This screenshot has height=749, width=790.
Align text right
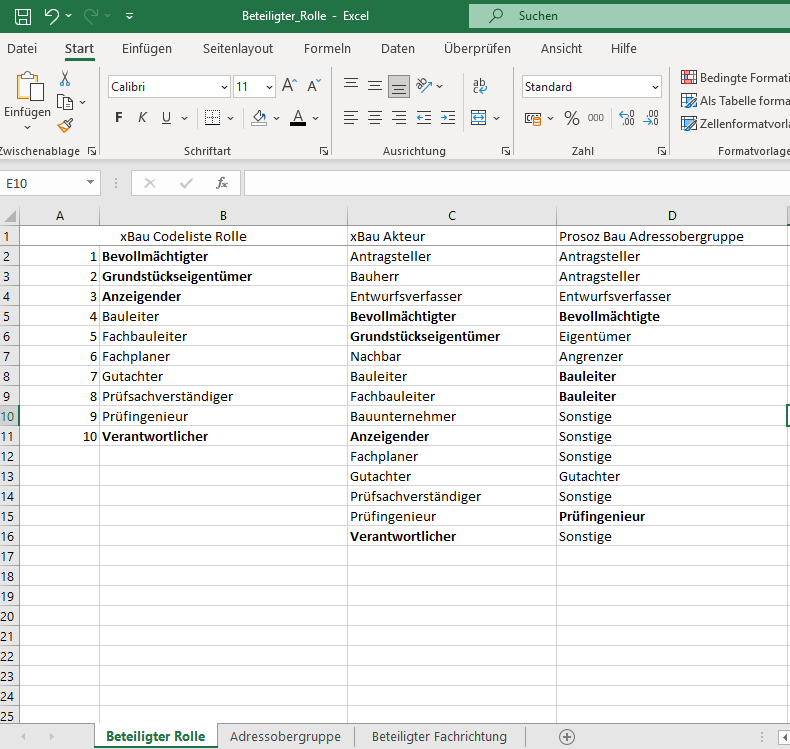[x=399, y=118]
